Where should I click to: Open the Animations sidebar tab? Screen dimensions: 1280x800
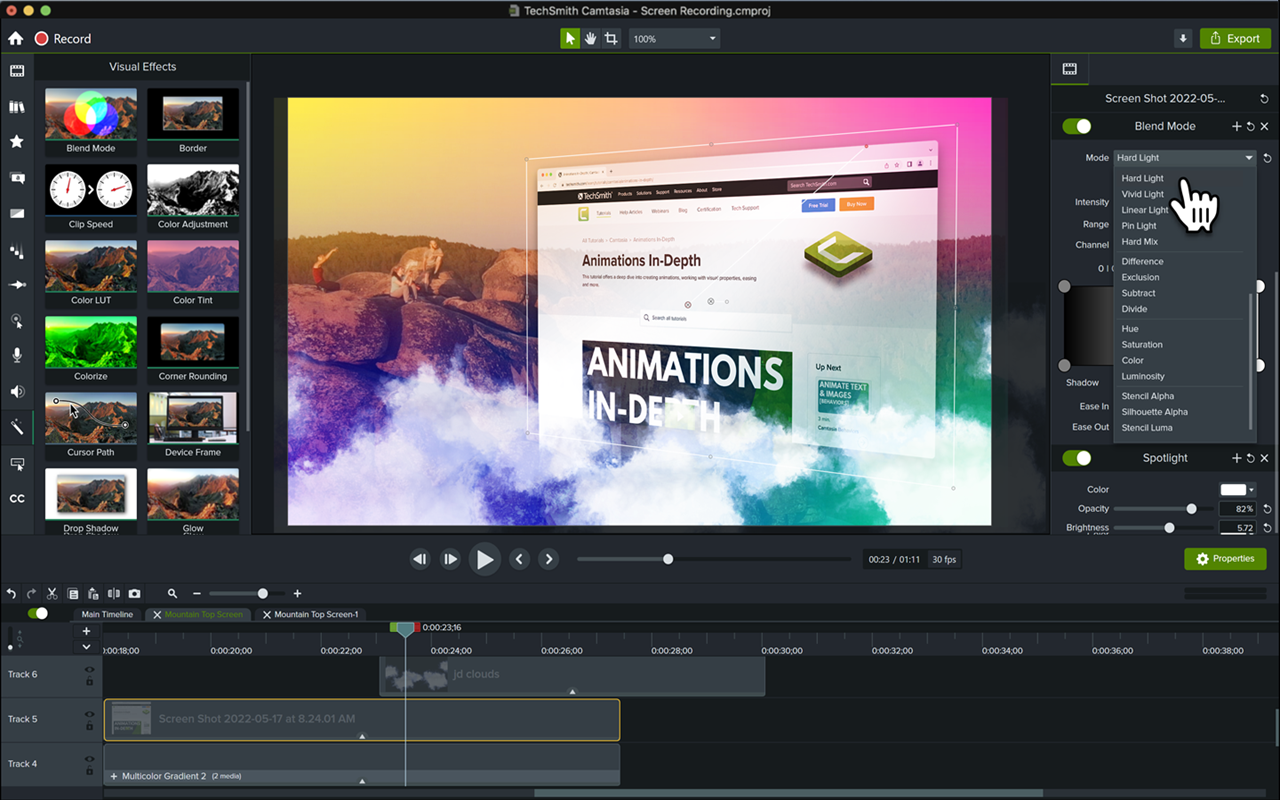pos(17,285)
